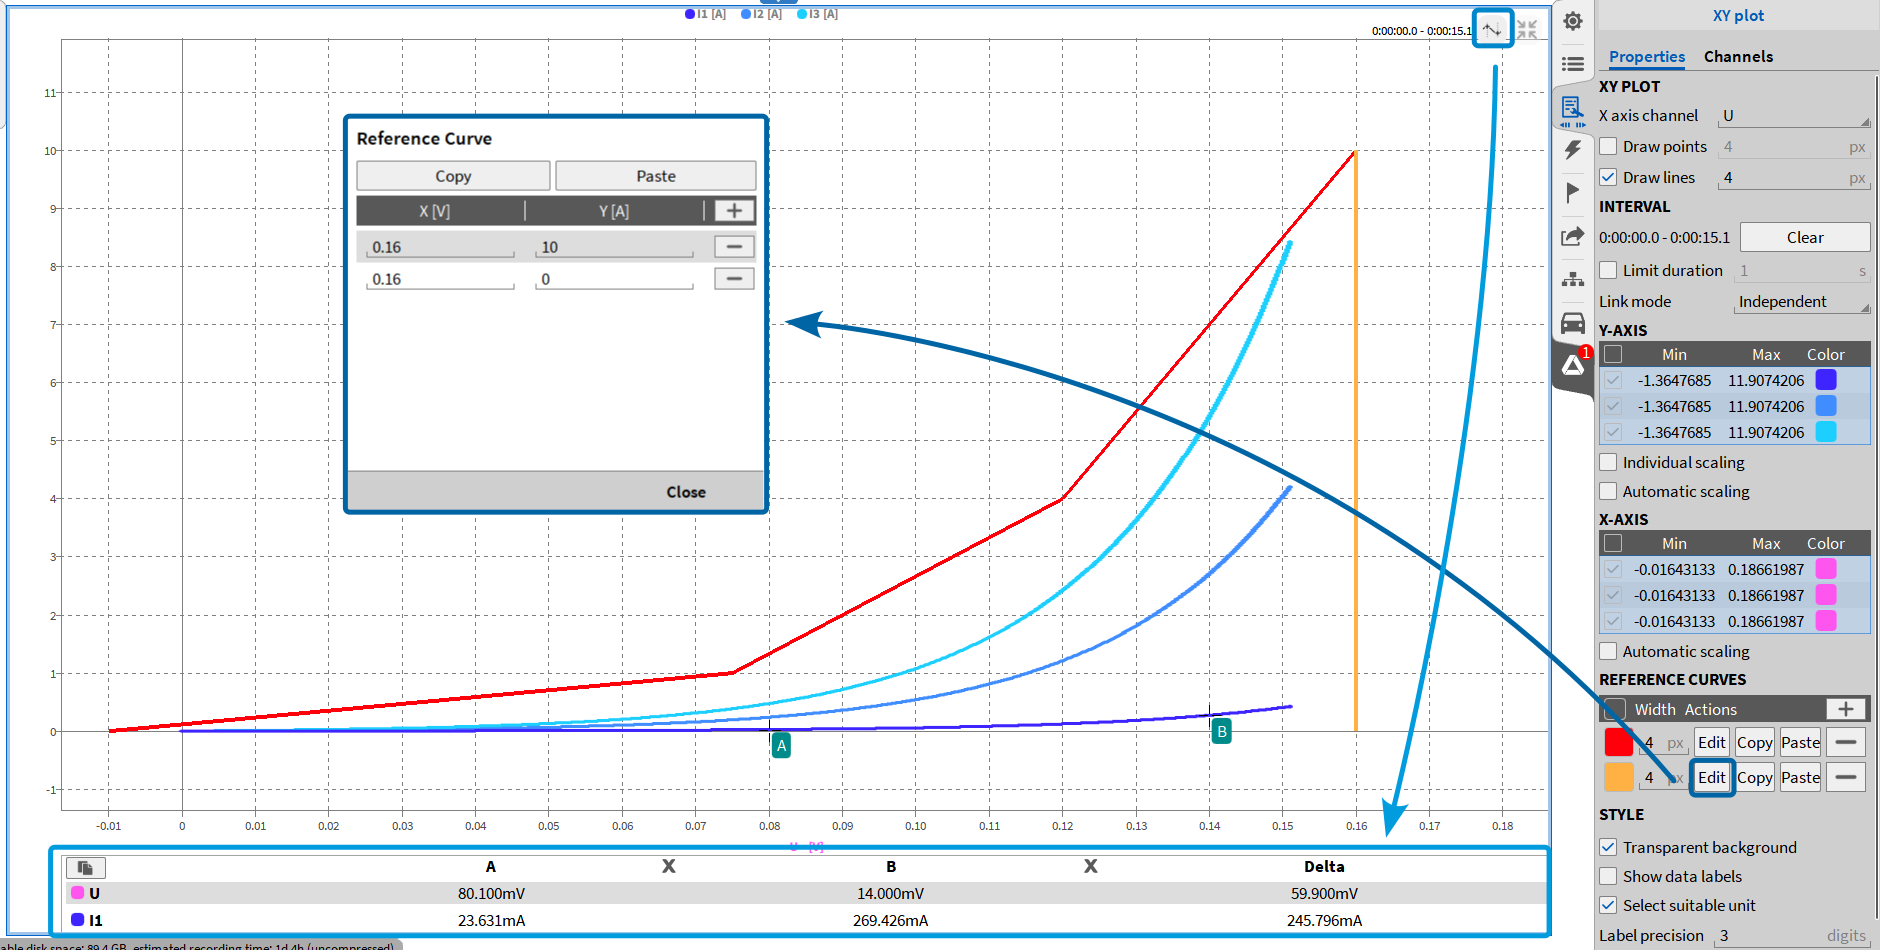Click the export share arrow sidebar icon
This screenshot has width=1880, height=950.
pos(1573,236)
